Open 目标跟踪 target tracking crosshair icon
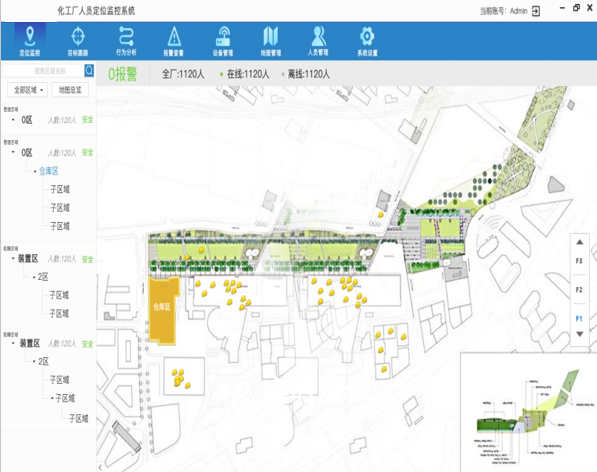The image size is (597, 472). click(78, 41)
